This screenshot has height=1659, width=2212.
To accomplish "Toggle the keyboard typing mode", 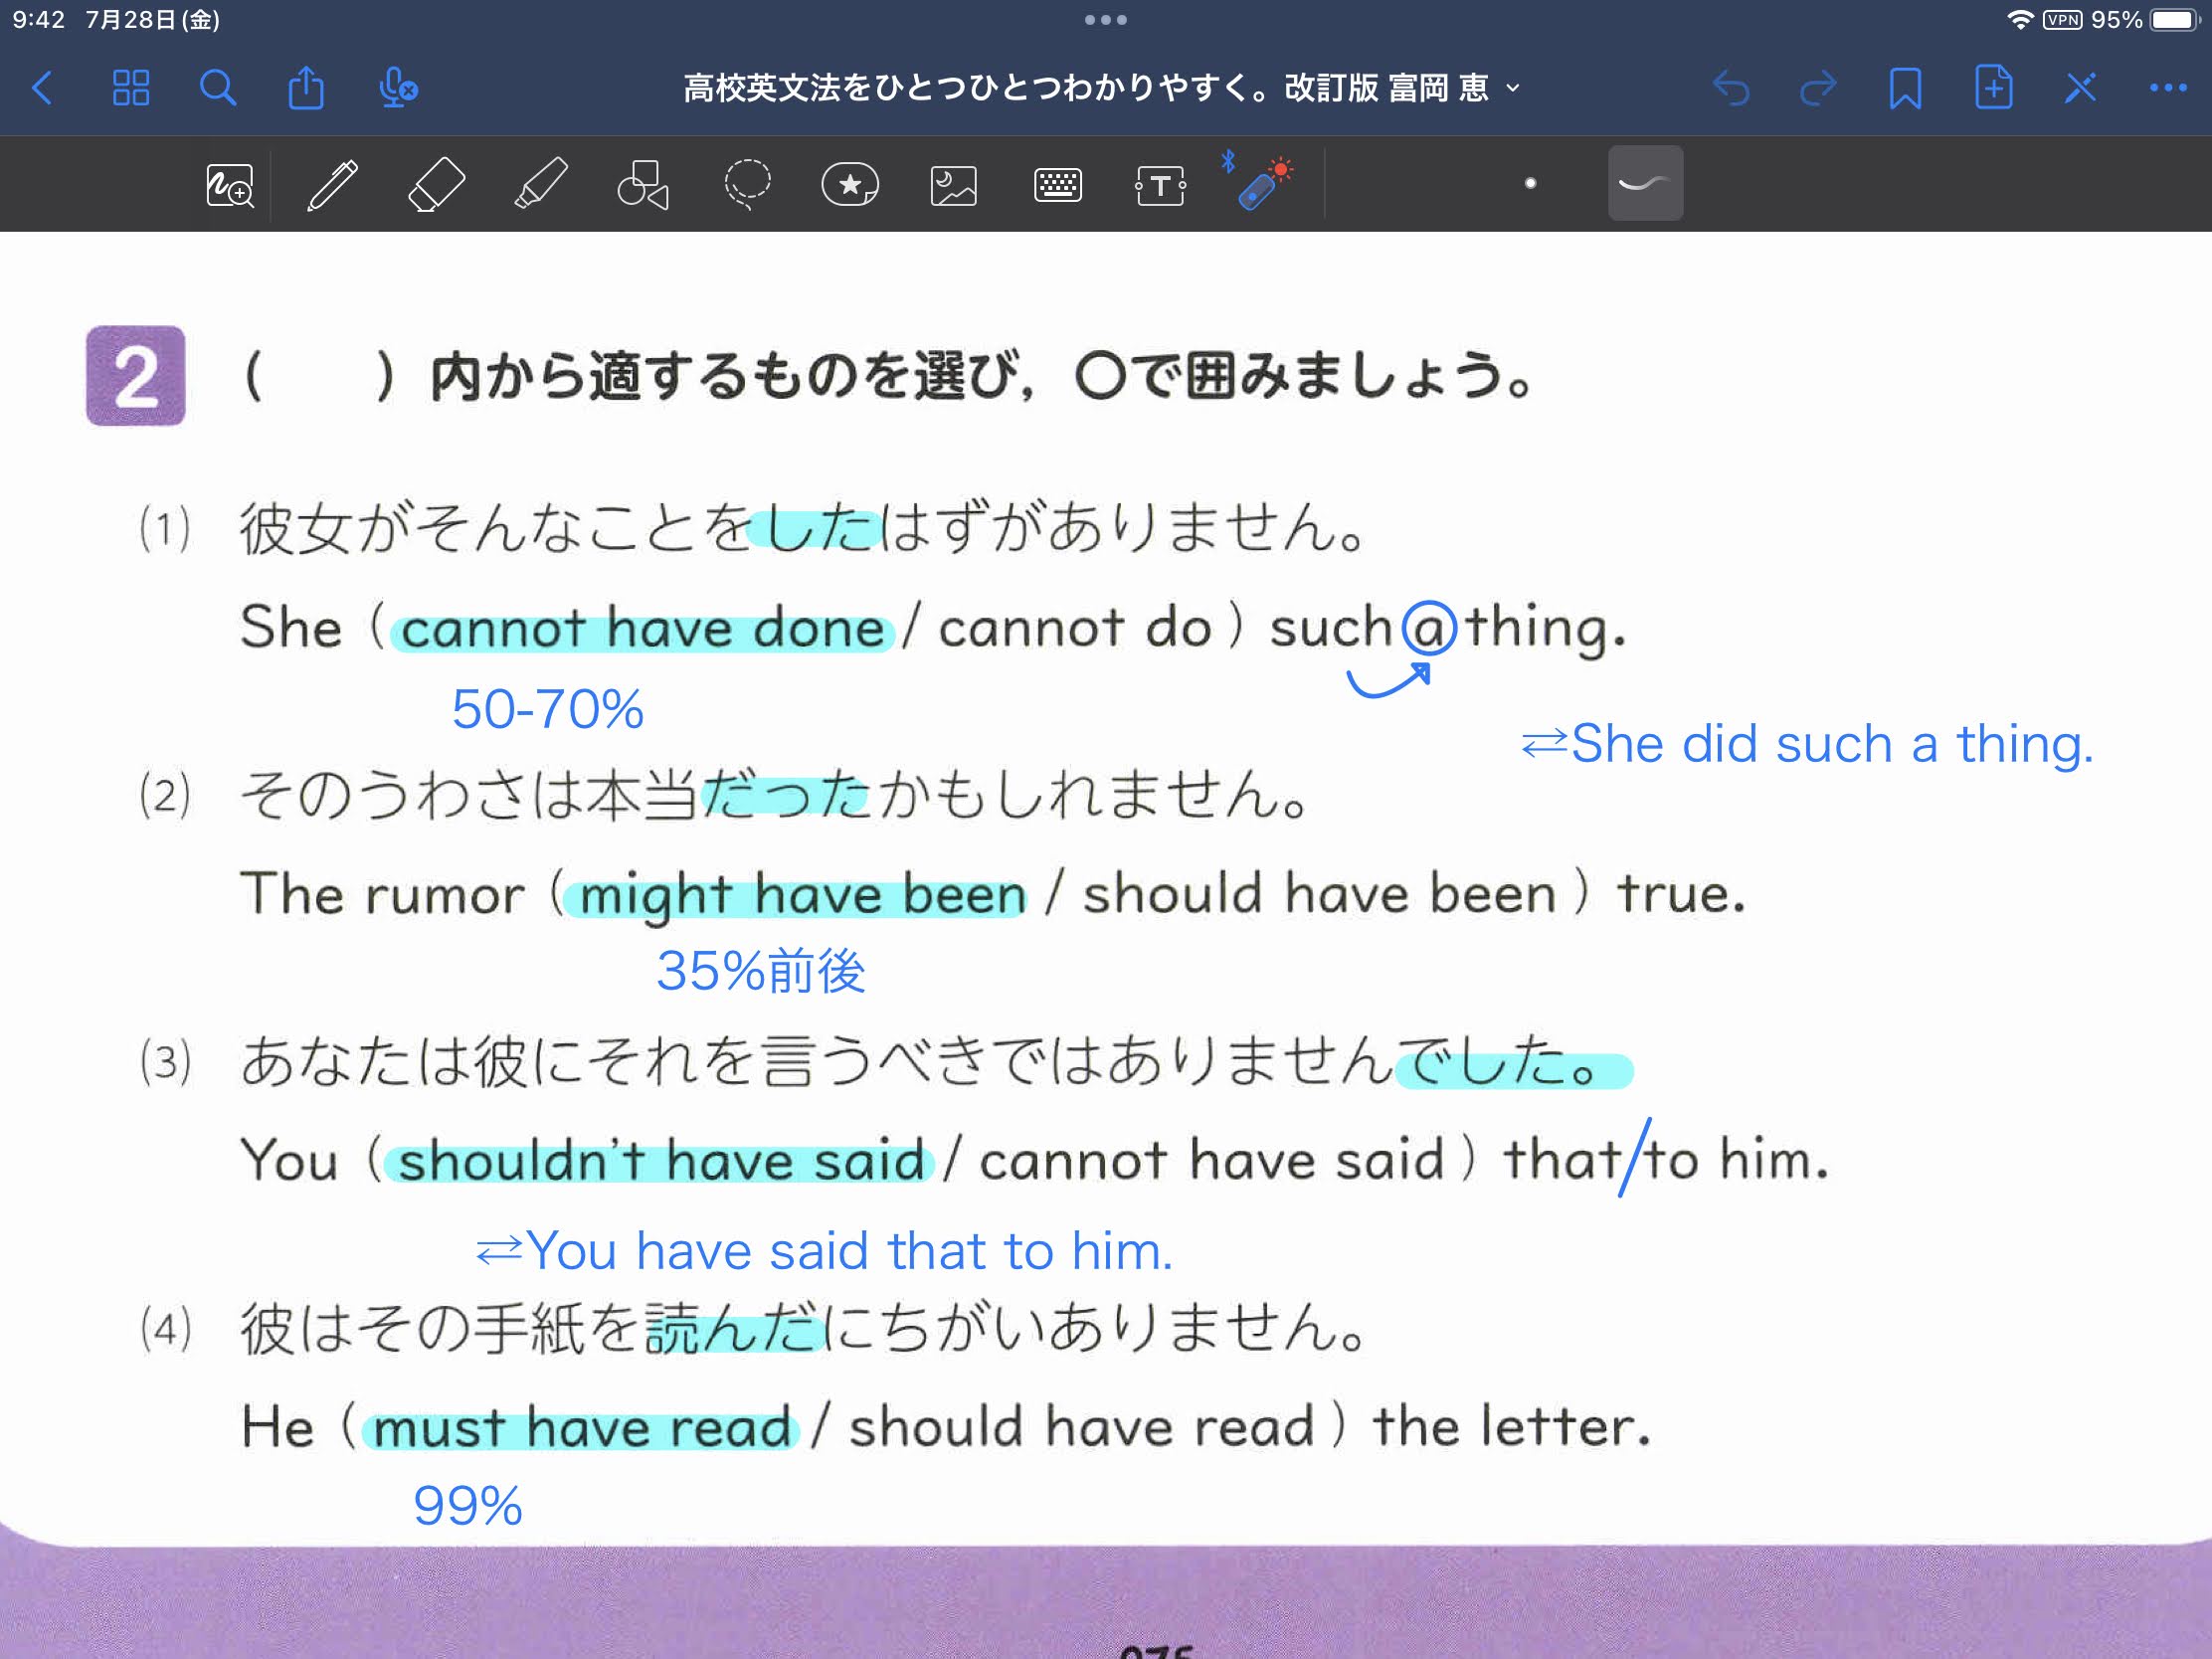I will pos(1057,184).
